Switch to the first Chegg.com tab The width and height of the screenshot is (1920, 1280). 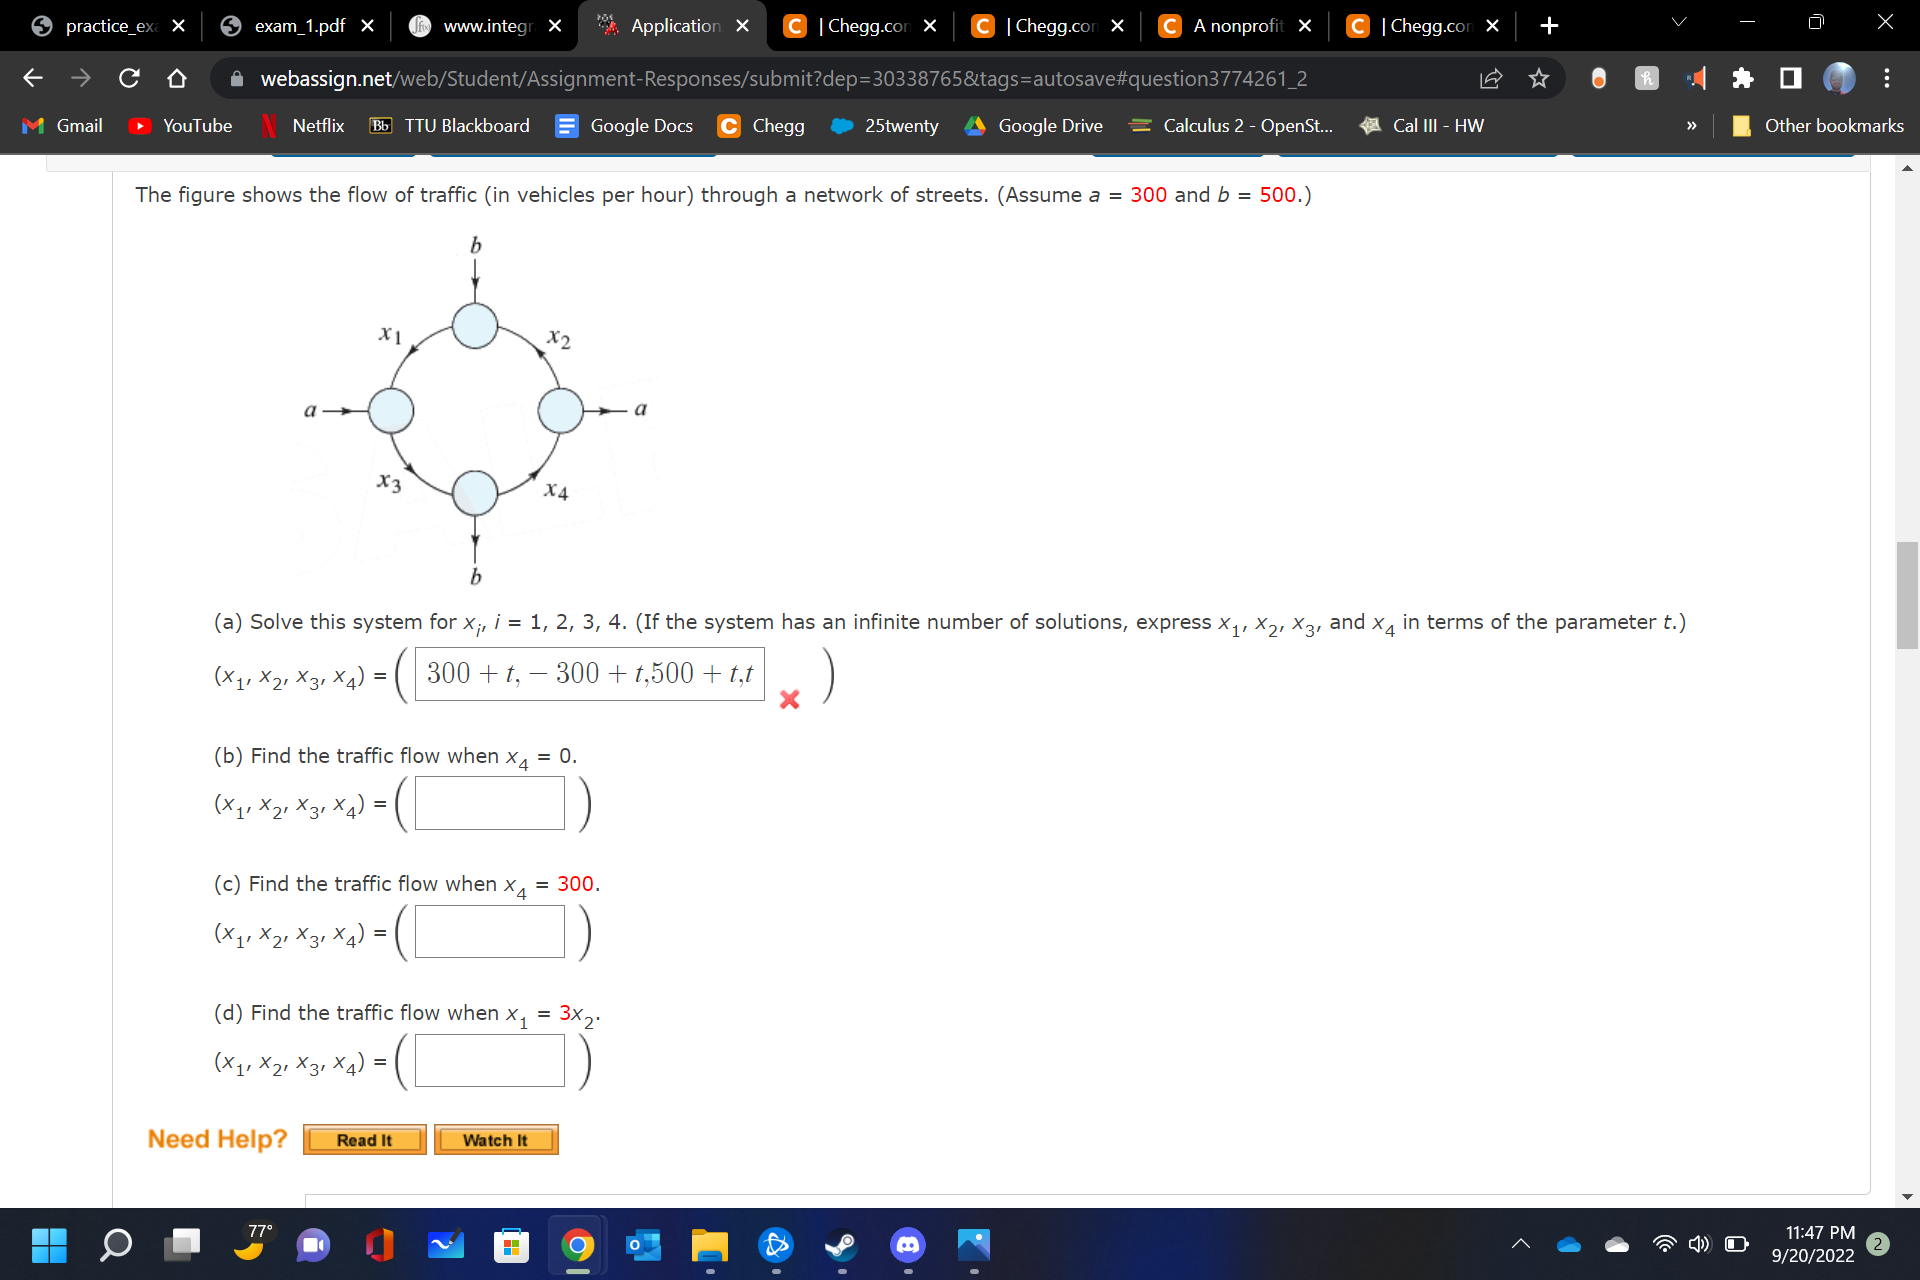(x=860, y=25)
